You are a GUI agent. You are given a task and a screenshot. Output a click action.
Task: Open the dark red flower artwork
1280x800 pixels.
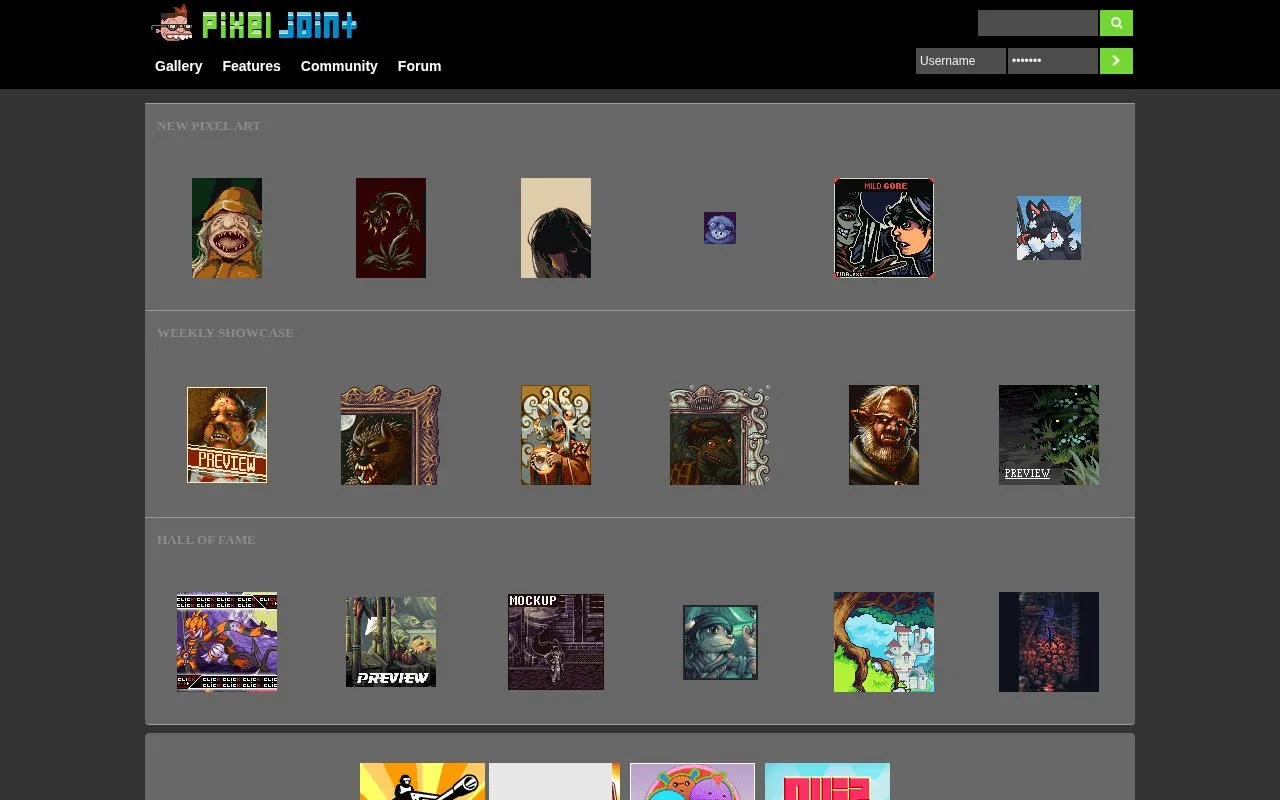pos(391,228)
